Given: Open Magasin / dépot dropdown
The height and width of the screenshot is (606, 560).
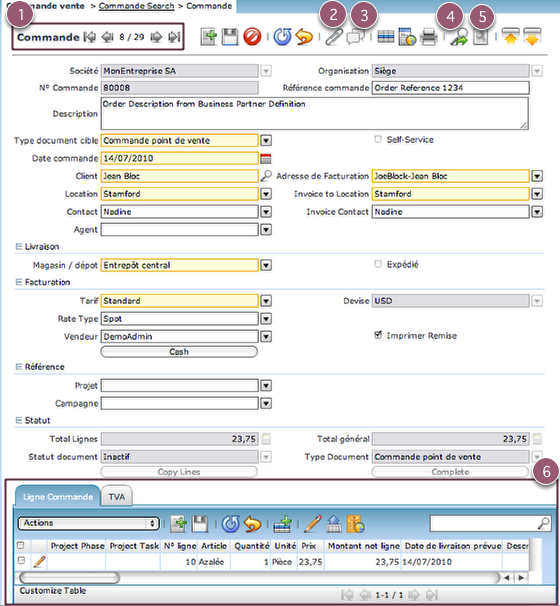Looking at the screenshot, I should coord(266,266).
